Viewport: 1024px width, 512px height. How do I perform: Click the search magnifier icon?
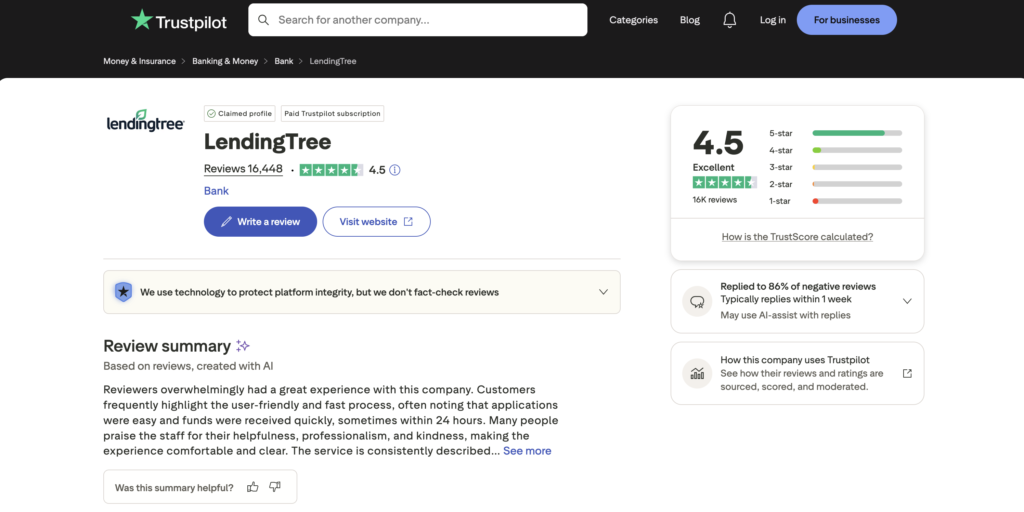click(x=264, y=20)
